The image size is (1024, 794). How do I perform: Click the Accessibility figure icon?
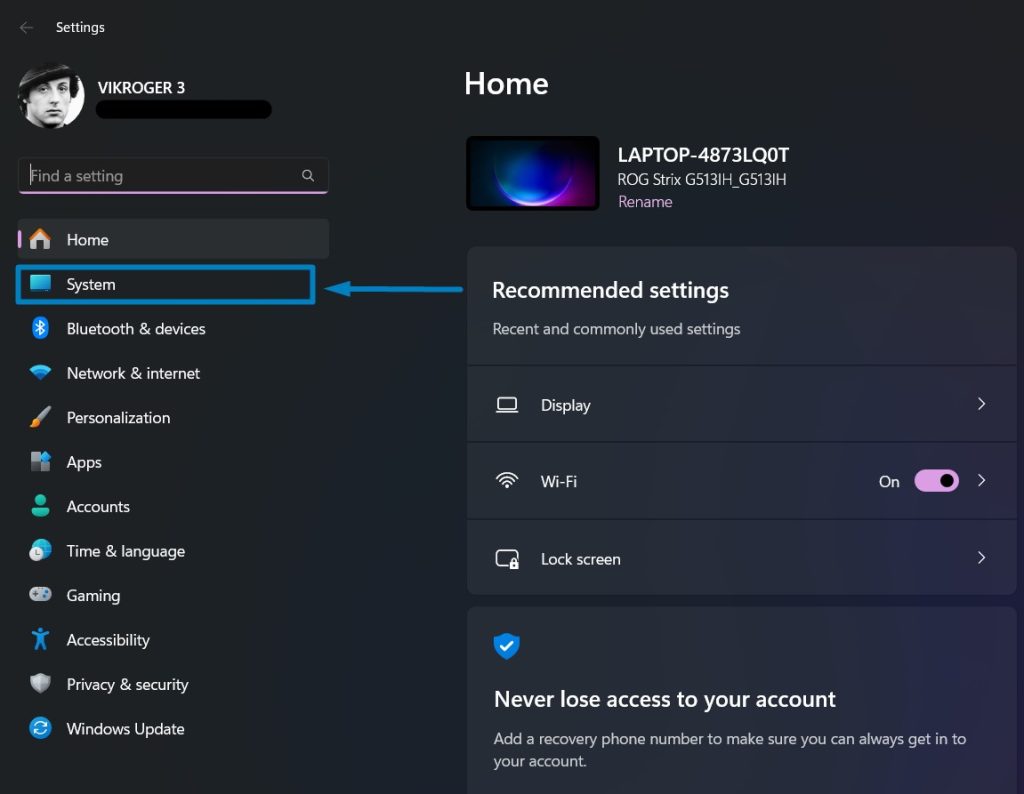[40, 639]
